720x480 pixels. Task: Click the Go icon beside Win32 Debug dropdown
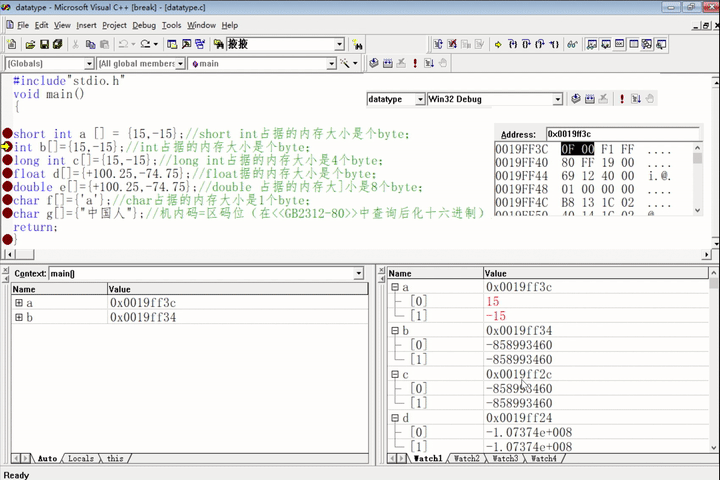tap(636, 99)
